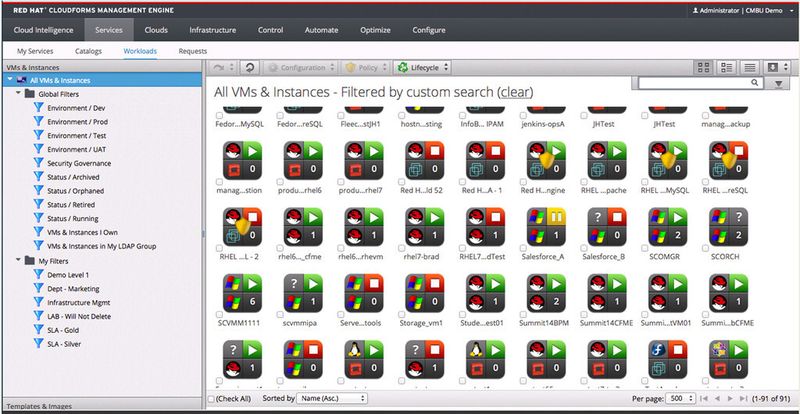Click Environment / Dev filter icon
Viewport: 800px width, 414px height.
coord(38,108)
